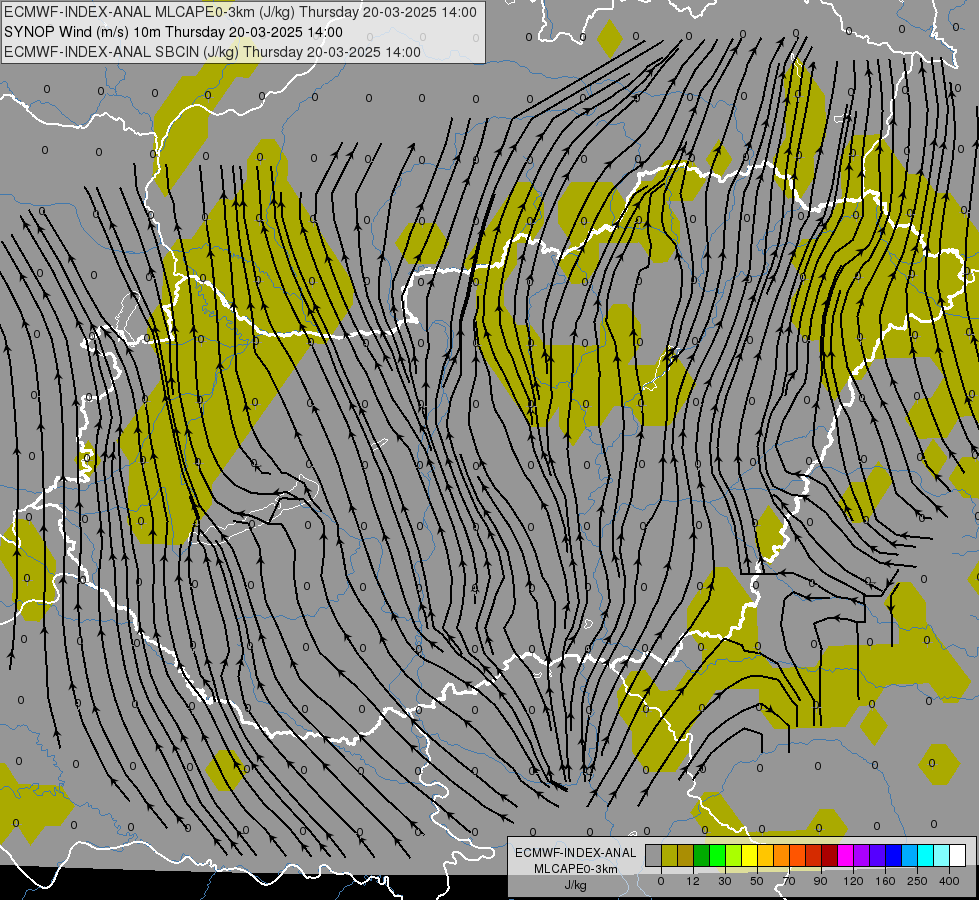Click the legend value '12'
This screenshot has width=979, height=900.
point(693,881)
